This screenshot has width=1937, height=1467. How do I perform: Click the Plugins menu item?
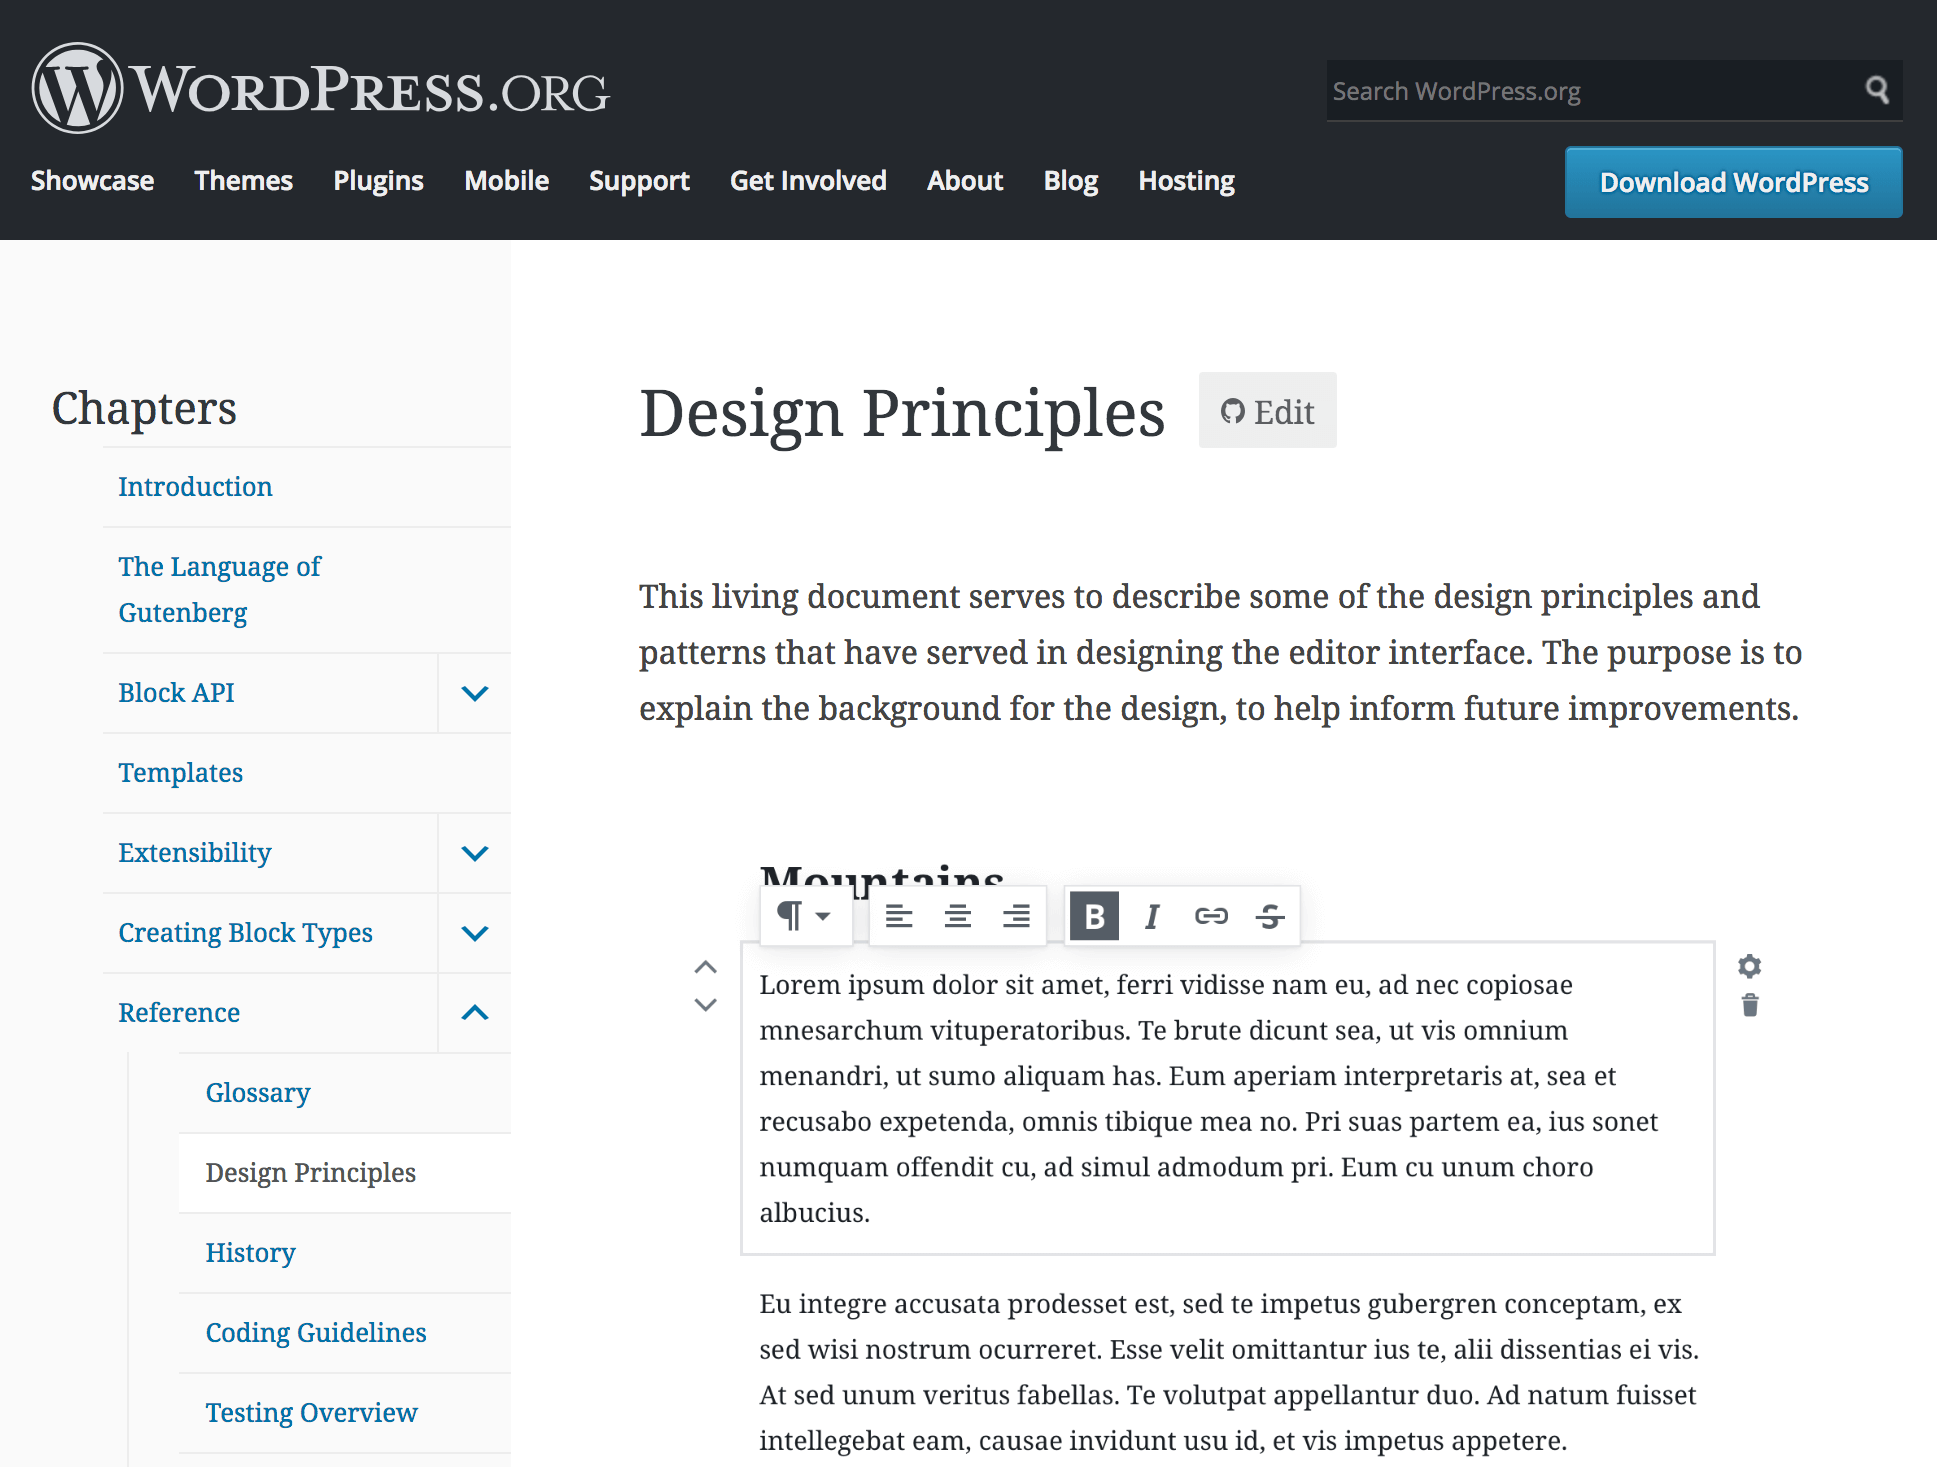click(378, 180)
